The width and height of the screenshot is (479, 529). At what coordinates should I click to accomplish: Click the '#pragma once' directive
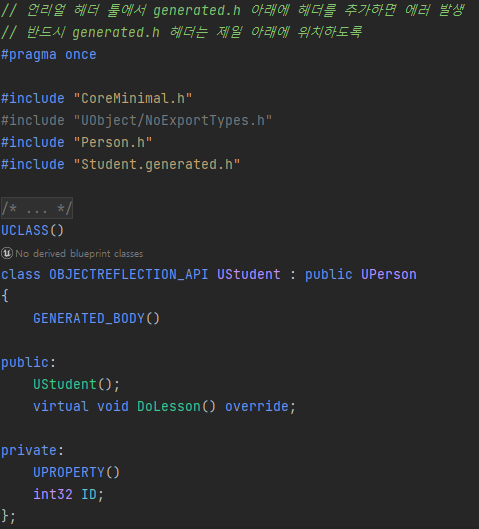49,55
